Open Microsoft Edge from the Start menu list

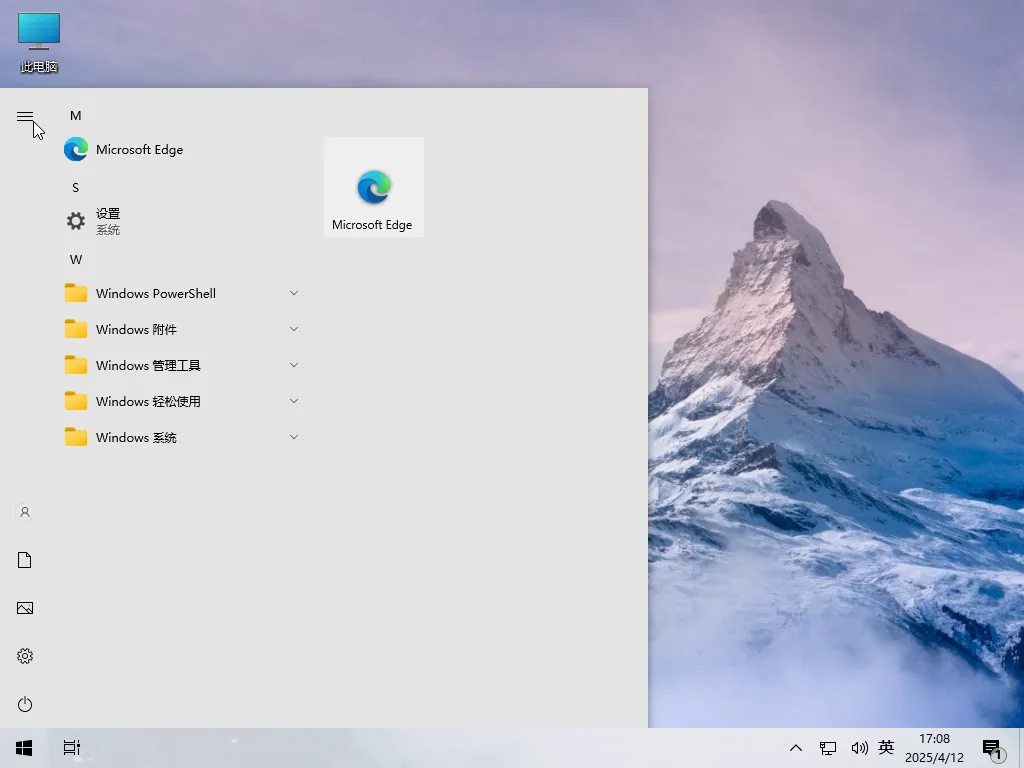click(x=139, y=149)
